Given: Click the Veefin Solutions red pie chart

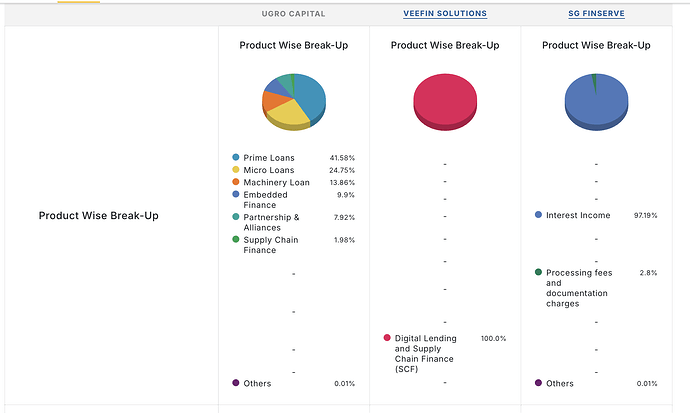Looking at the screenshot, I should tap(445, 102).
